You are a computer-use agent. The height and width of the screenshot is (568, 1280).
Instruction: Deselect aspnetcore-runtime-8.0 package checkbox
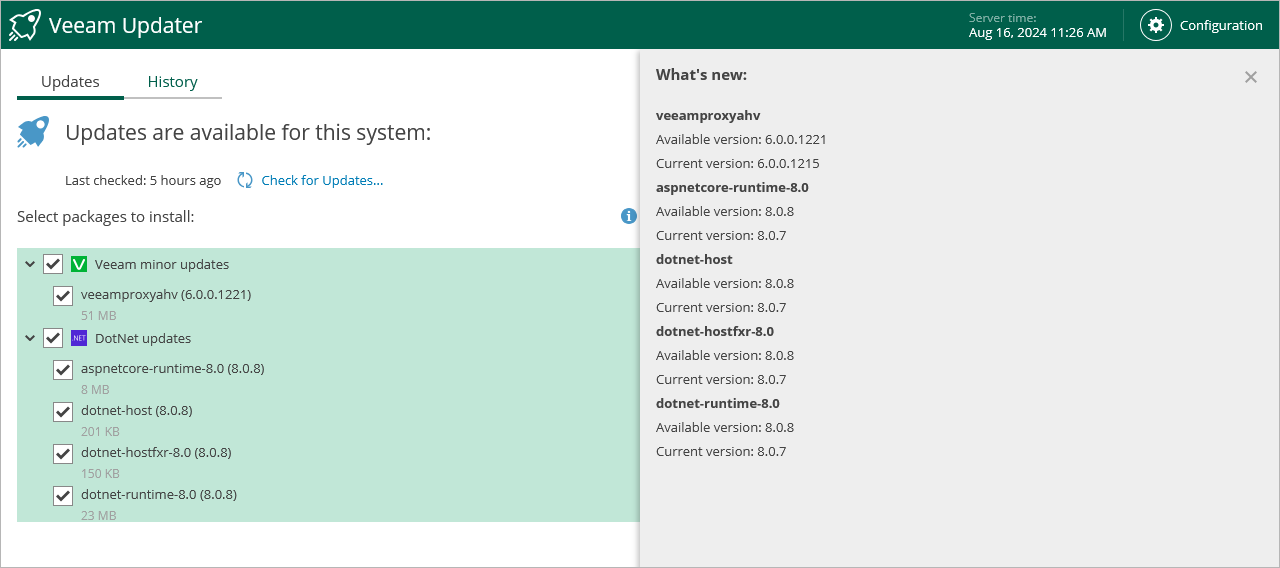[x=63, y=369]
